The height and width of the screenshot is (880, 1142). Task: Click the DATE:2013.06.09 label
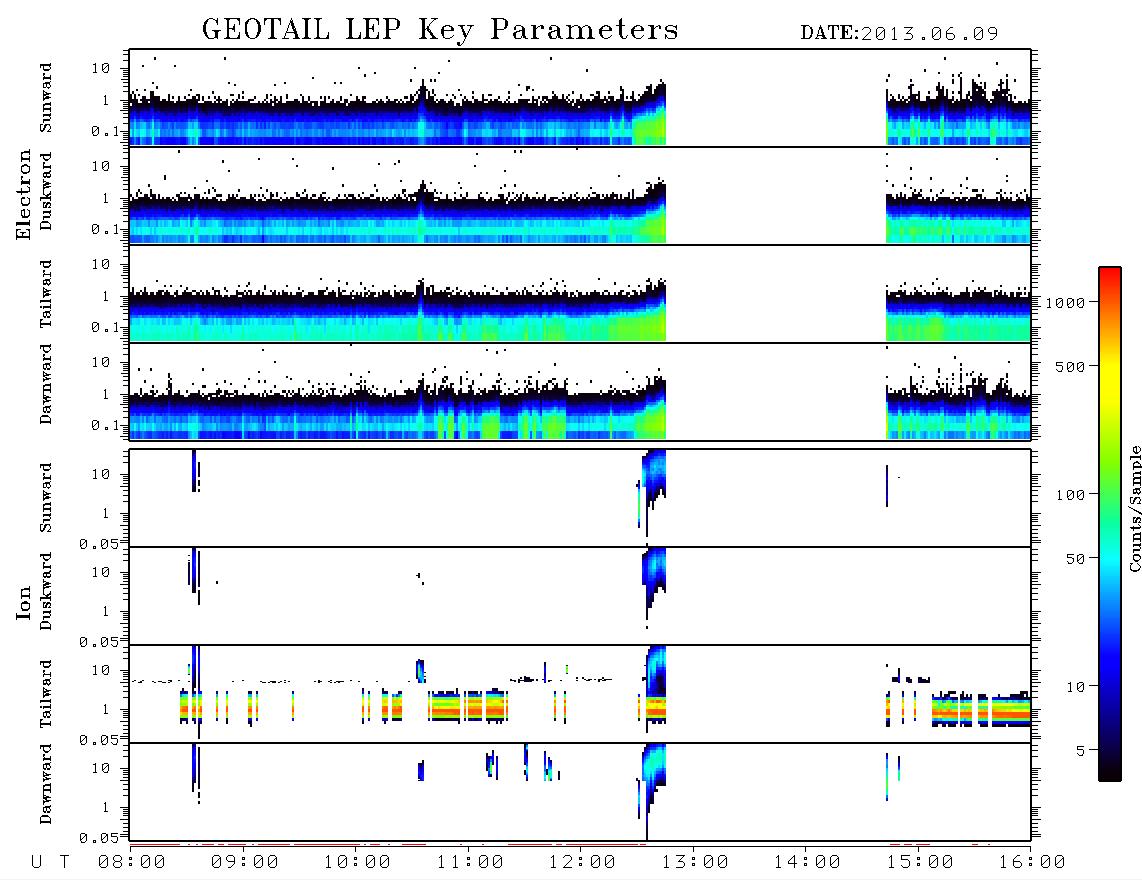(x=899, y=34)
